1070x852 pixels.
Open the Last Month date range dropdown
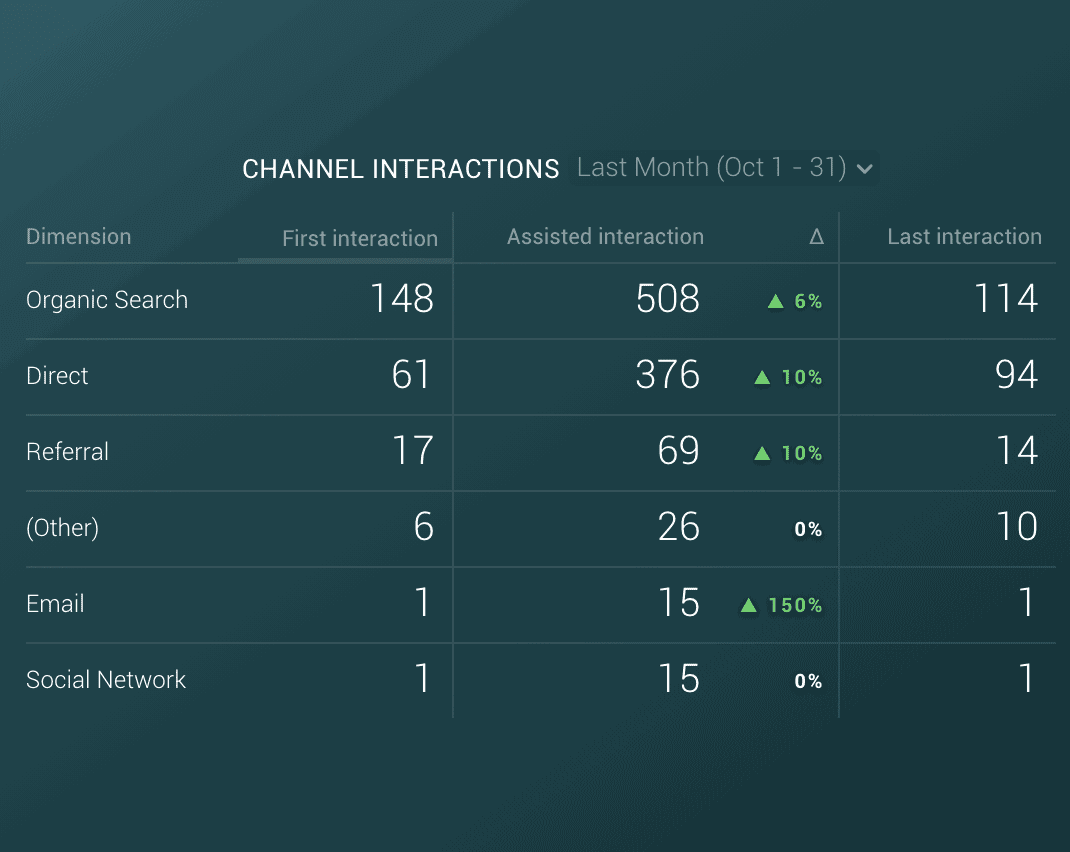[712, 168]
